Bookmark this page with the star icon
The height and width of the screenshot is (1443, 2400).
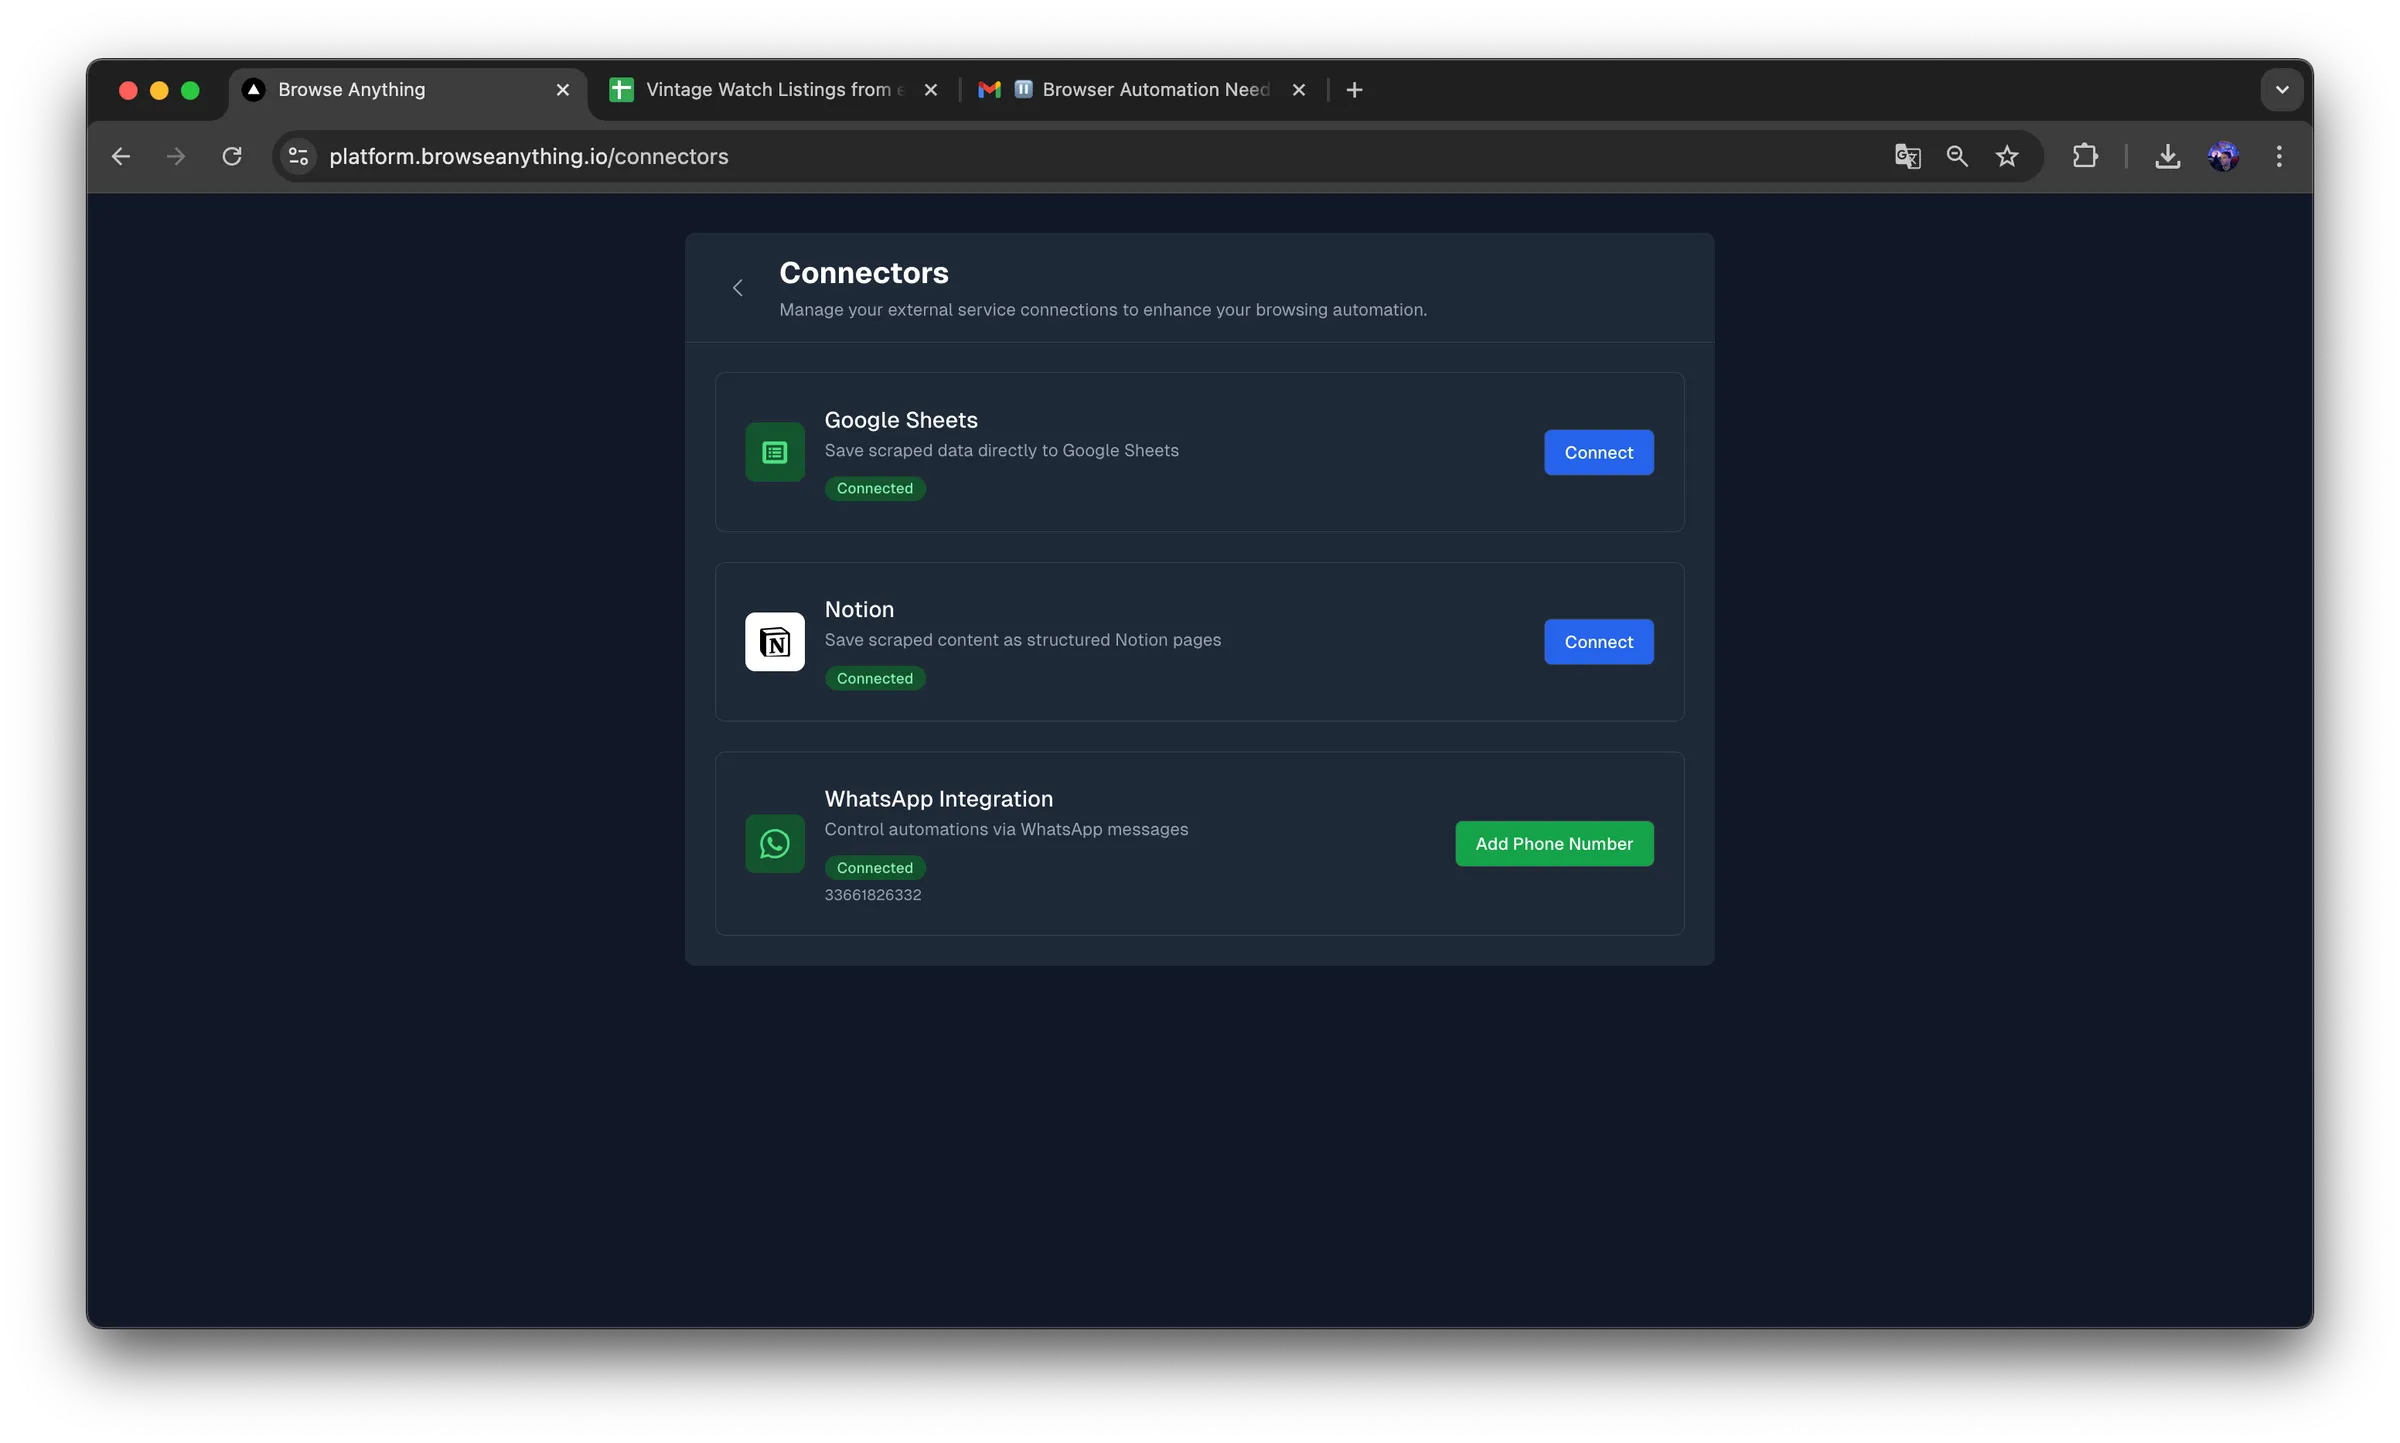point(2007,156)
